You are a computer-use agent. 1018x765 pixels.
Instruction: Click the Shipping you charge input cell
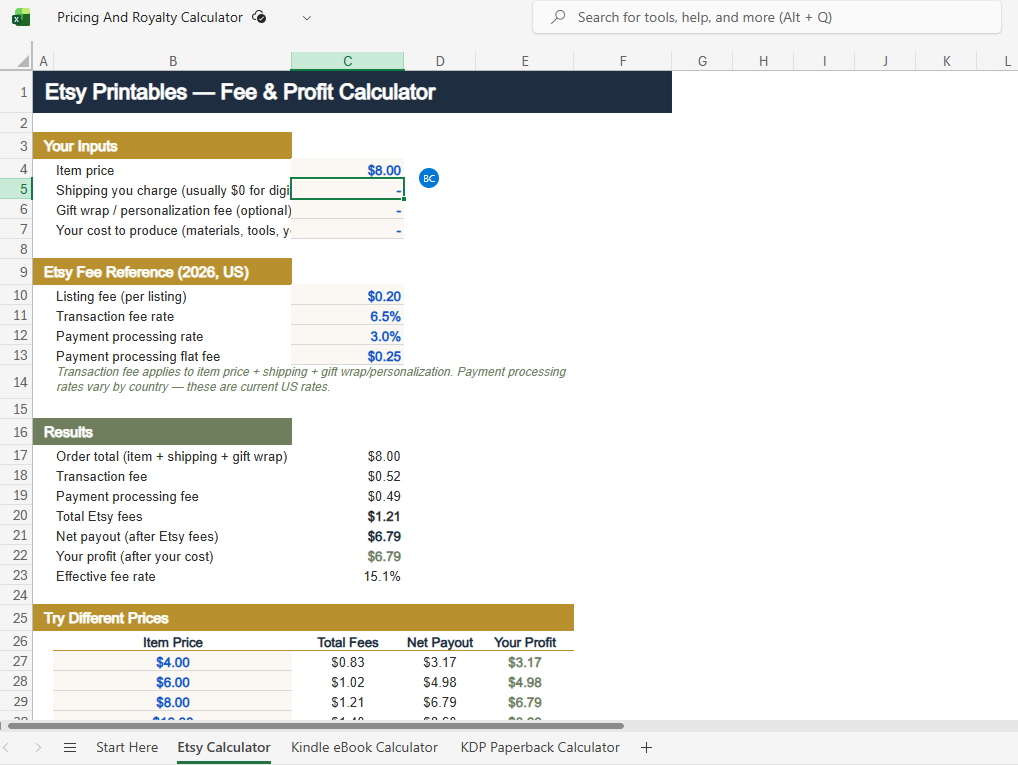[x=347, y=190]
